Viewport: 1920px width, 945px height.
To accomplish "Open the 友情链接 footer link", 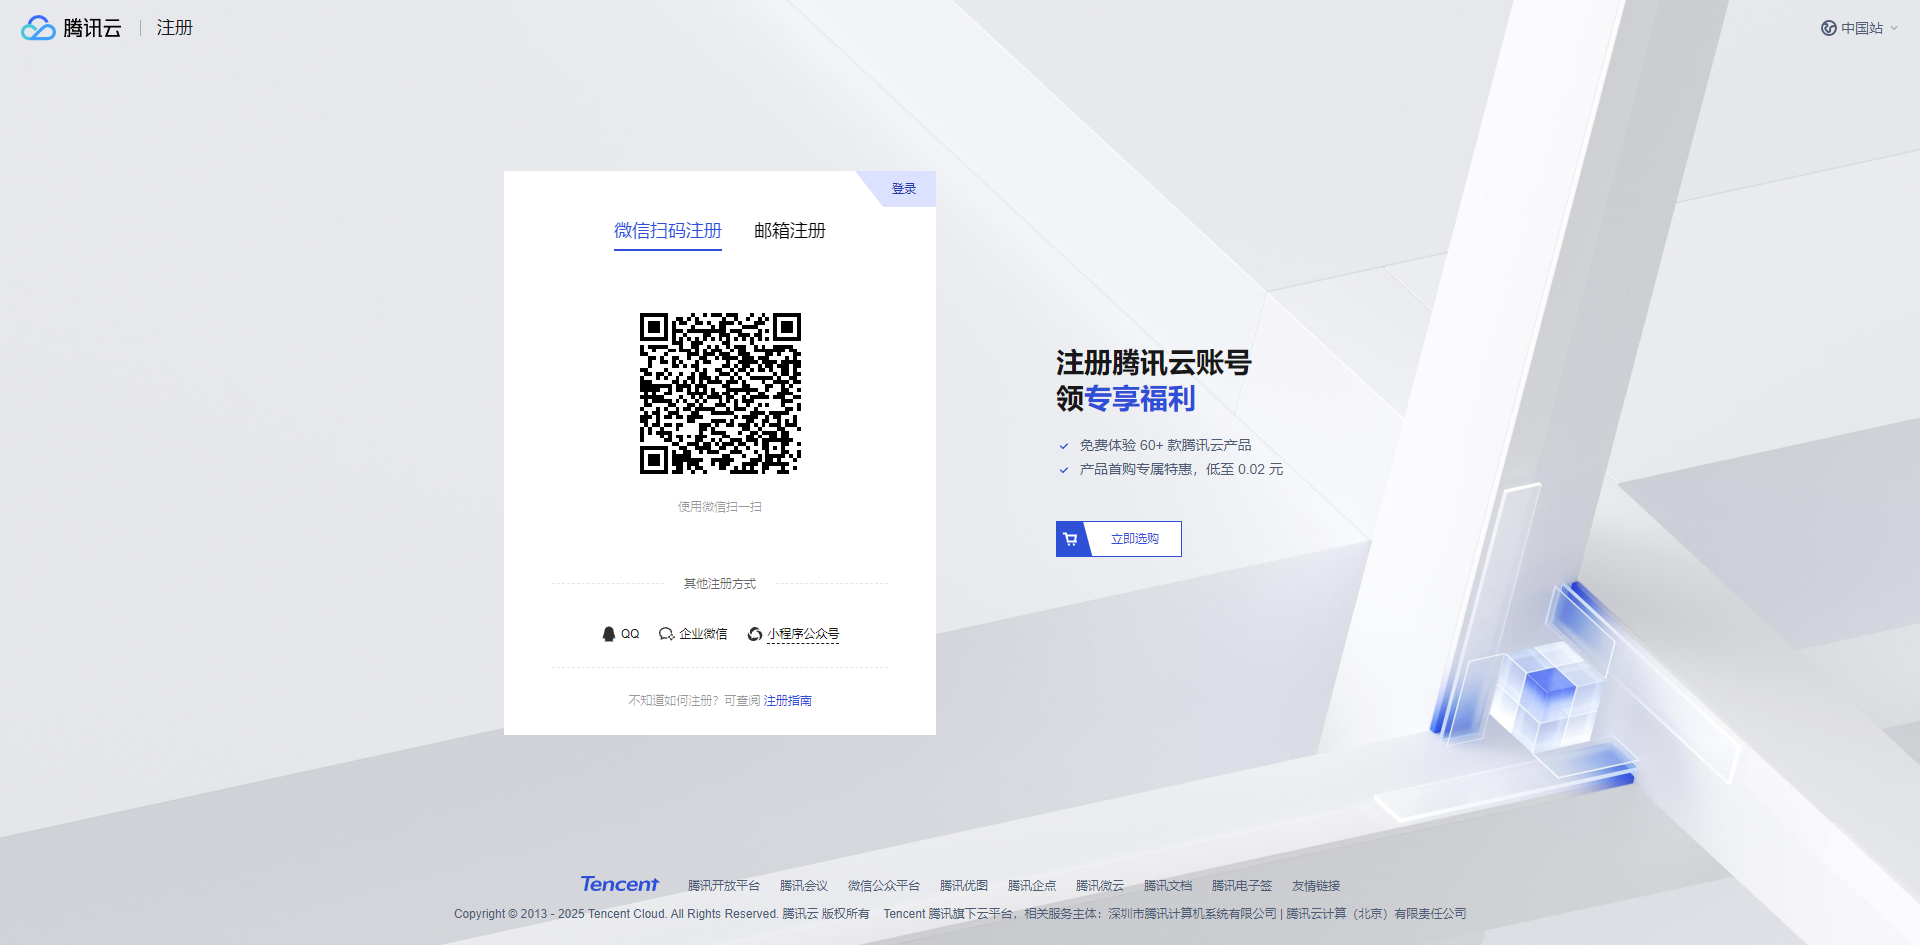I will 1316,886.
